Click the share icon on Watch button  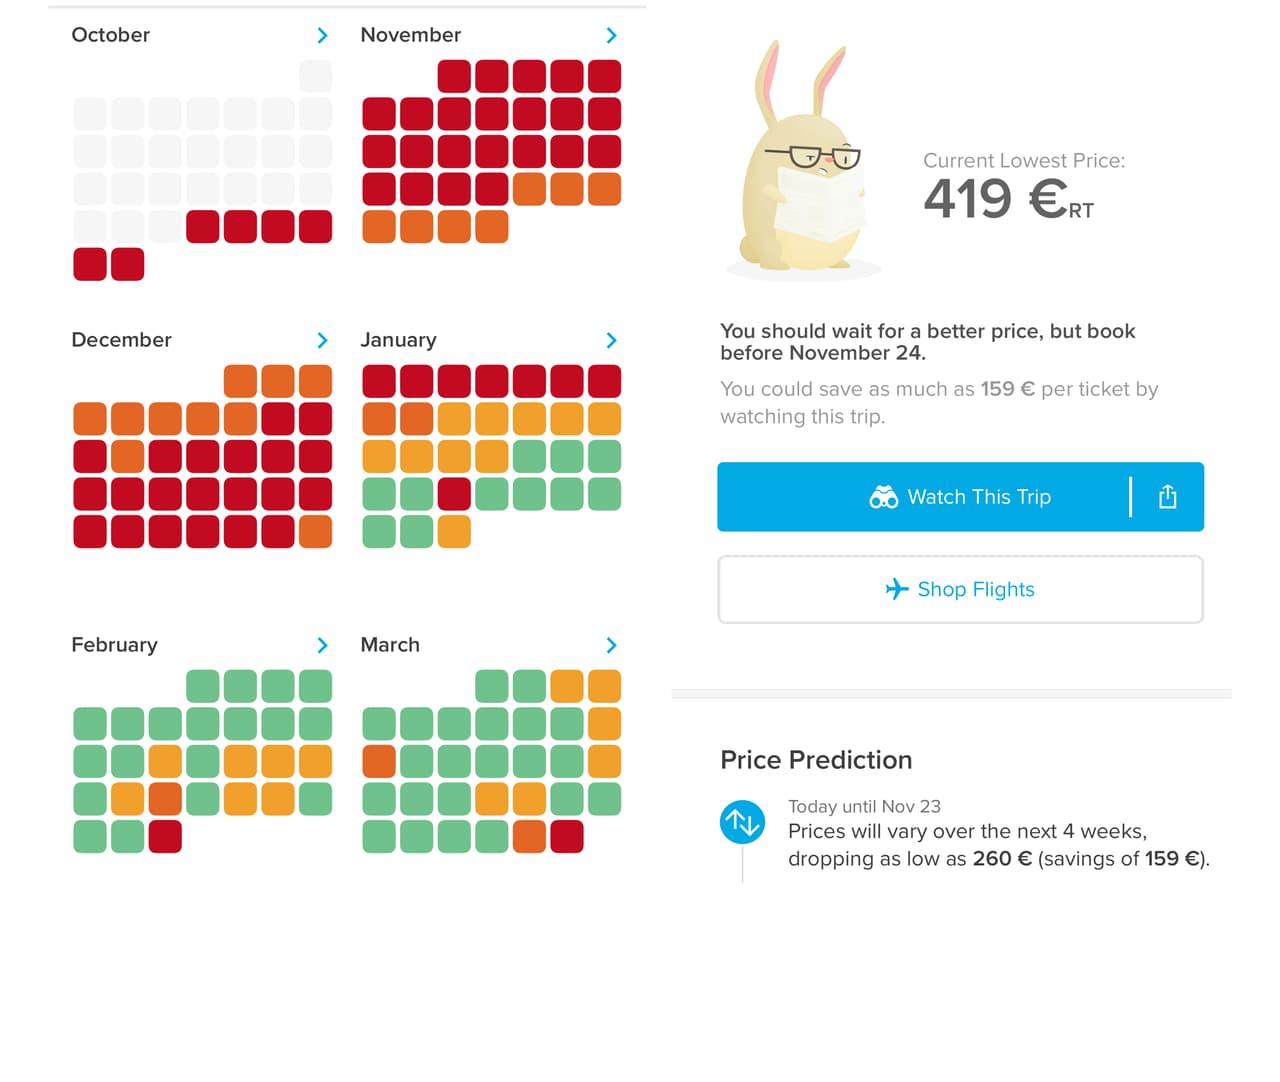[1167, 497]
